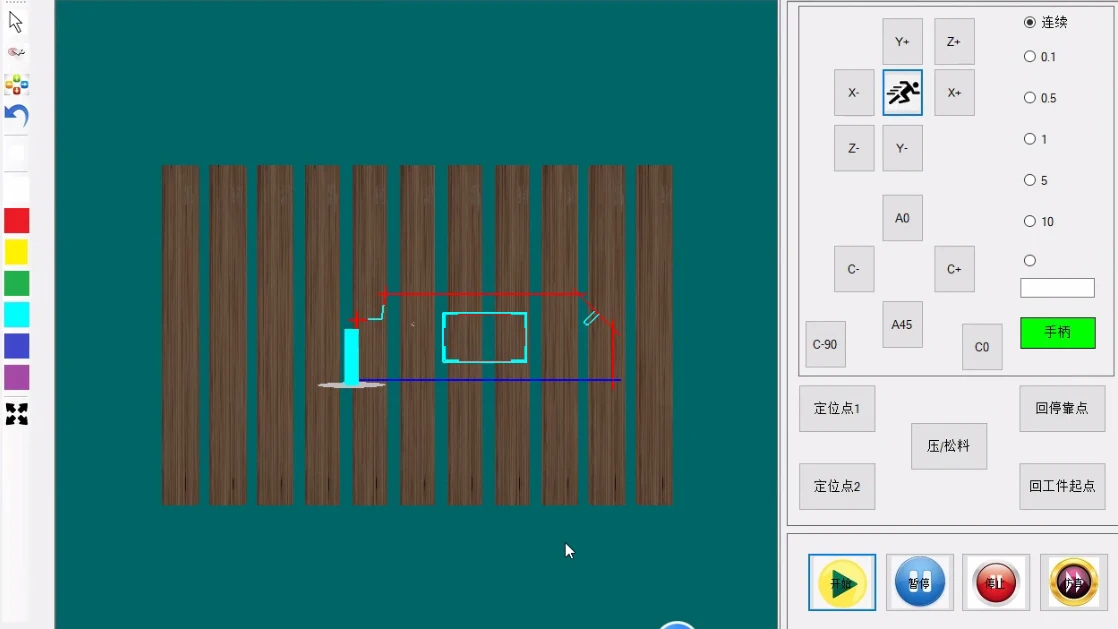Select the 1 step radio button
The height and width of the screenshot is (629, 1118).
pos(1030,139)
